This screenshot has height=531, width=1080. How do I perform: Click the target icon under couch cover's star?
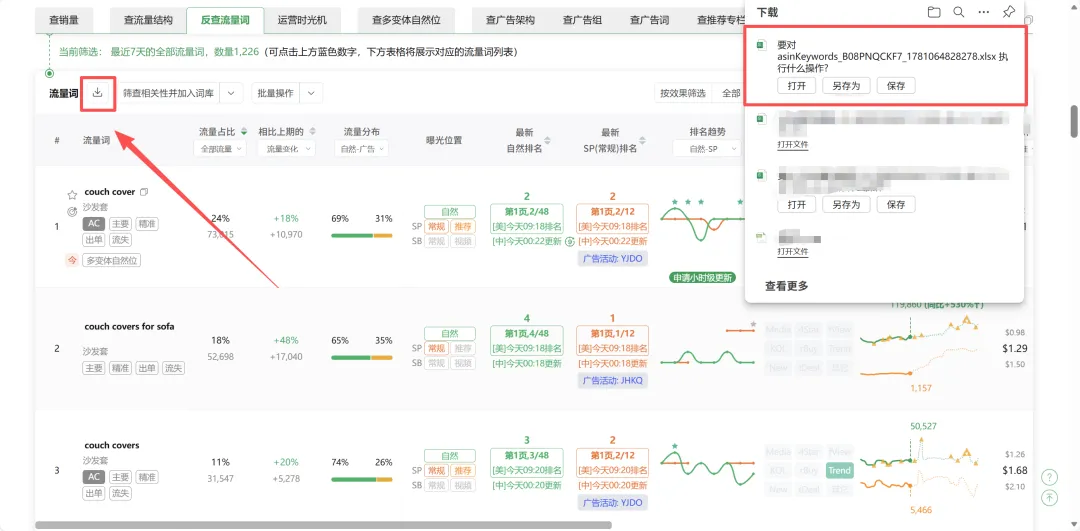(x=72, y=211)
